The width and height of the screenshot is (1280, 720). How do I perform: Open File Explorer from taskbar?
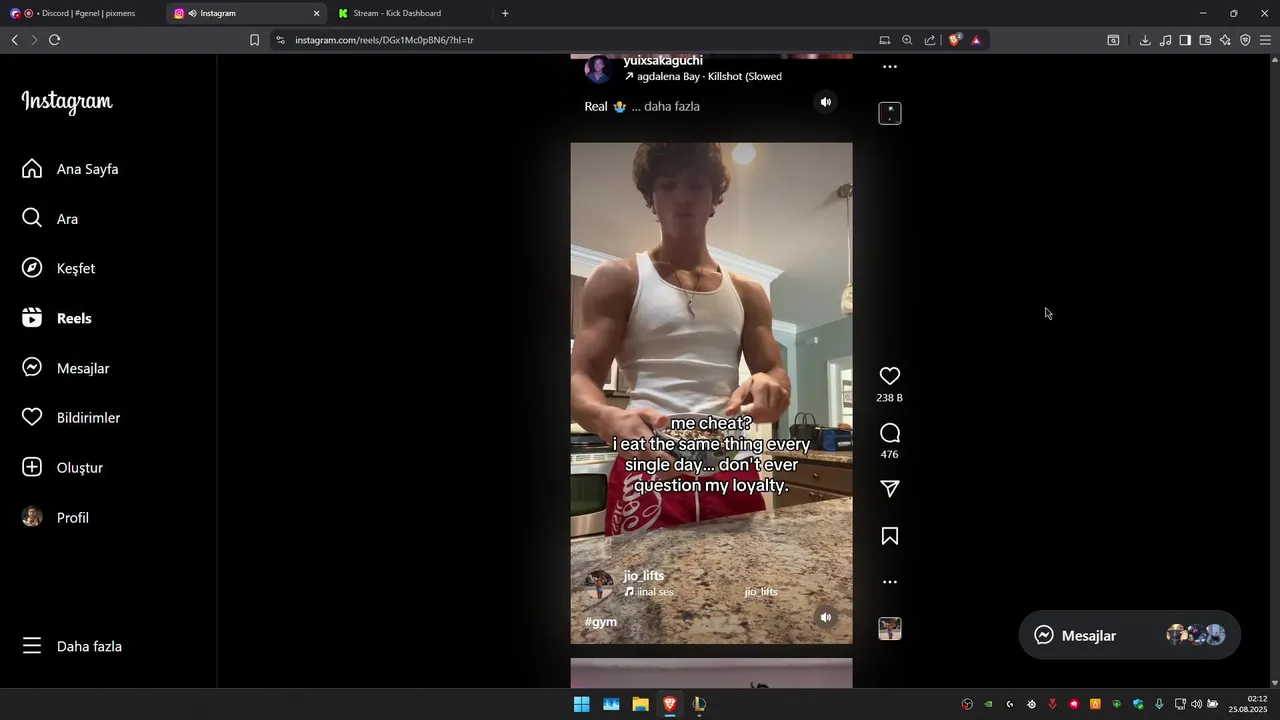[640, 704]
